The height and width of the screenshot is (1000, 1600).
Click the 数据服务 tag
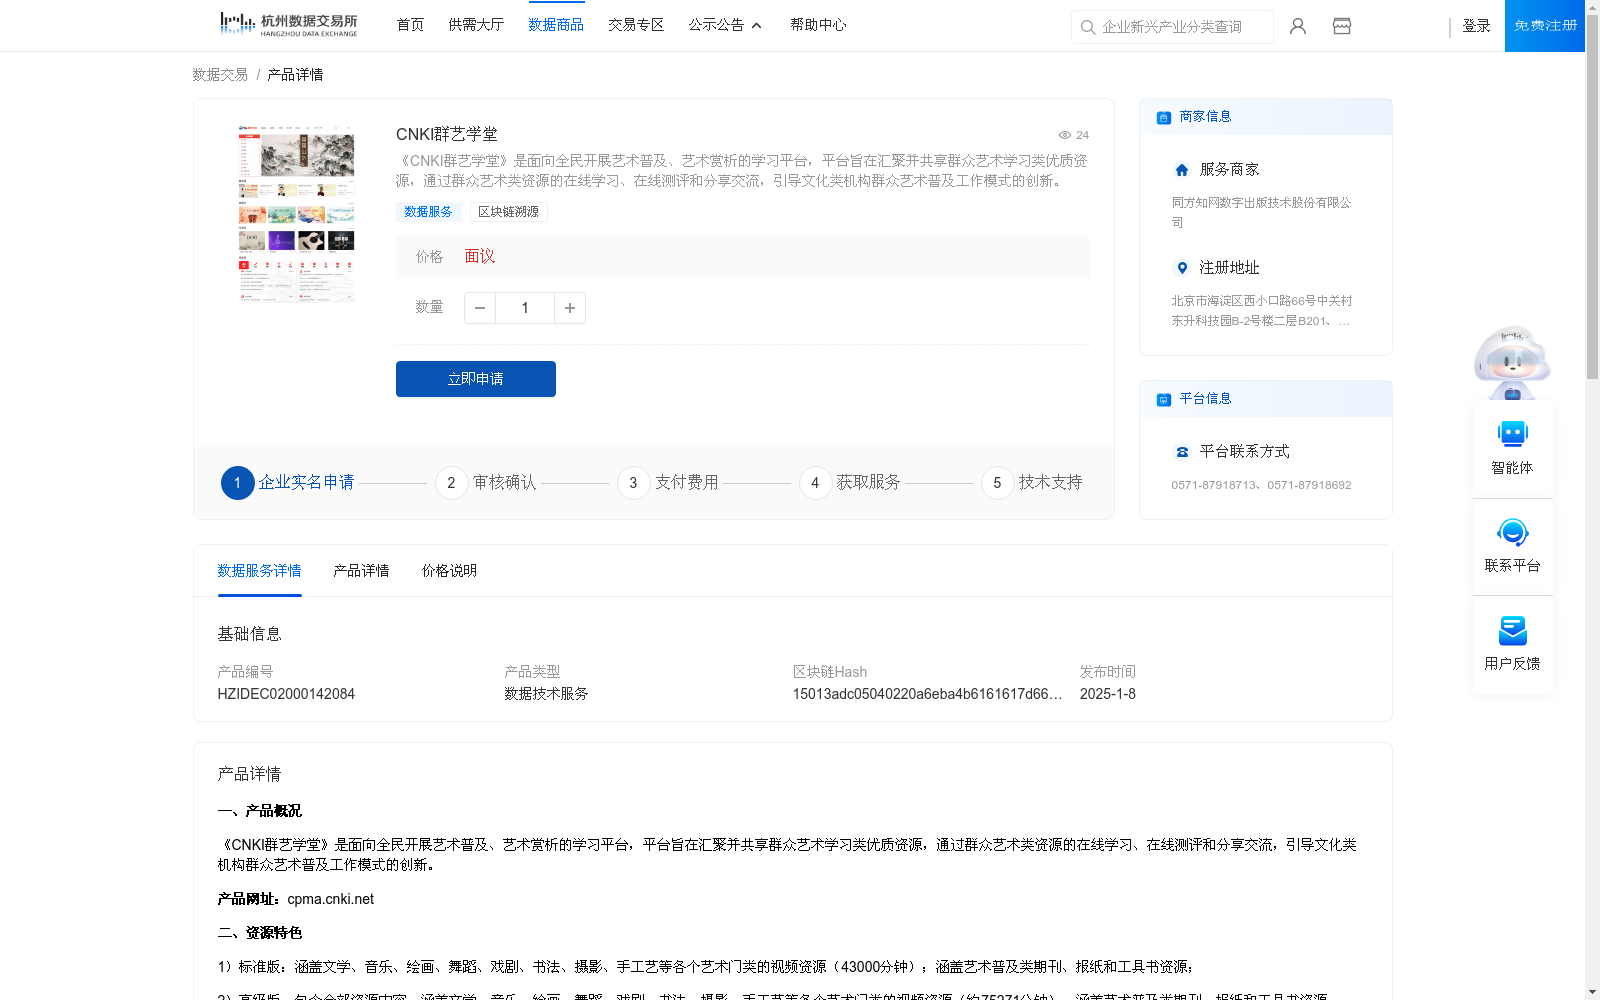pos(428,212)
